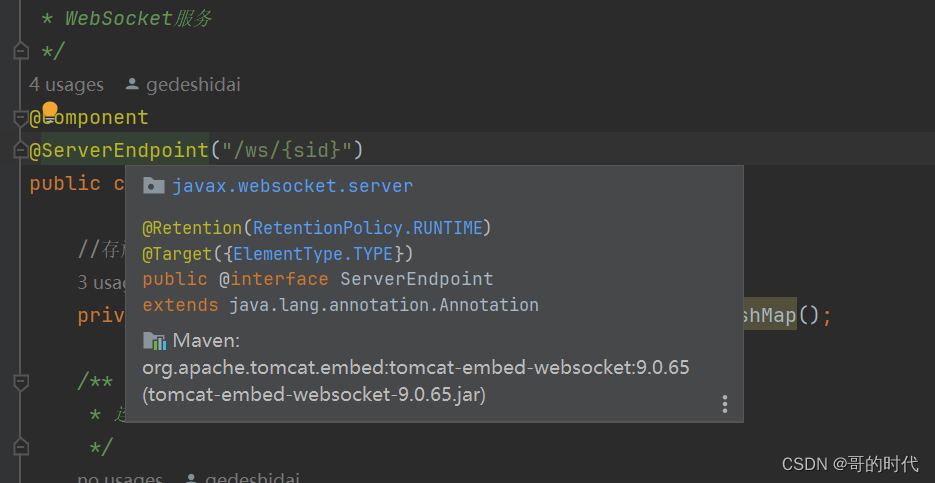Open the javax.websocket.server package link
This screenshot has width=935, height=483.
pos(292,186)
